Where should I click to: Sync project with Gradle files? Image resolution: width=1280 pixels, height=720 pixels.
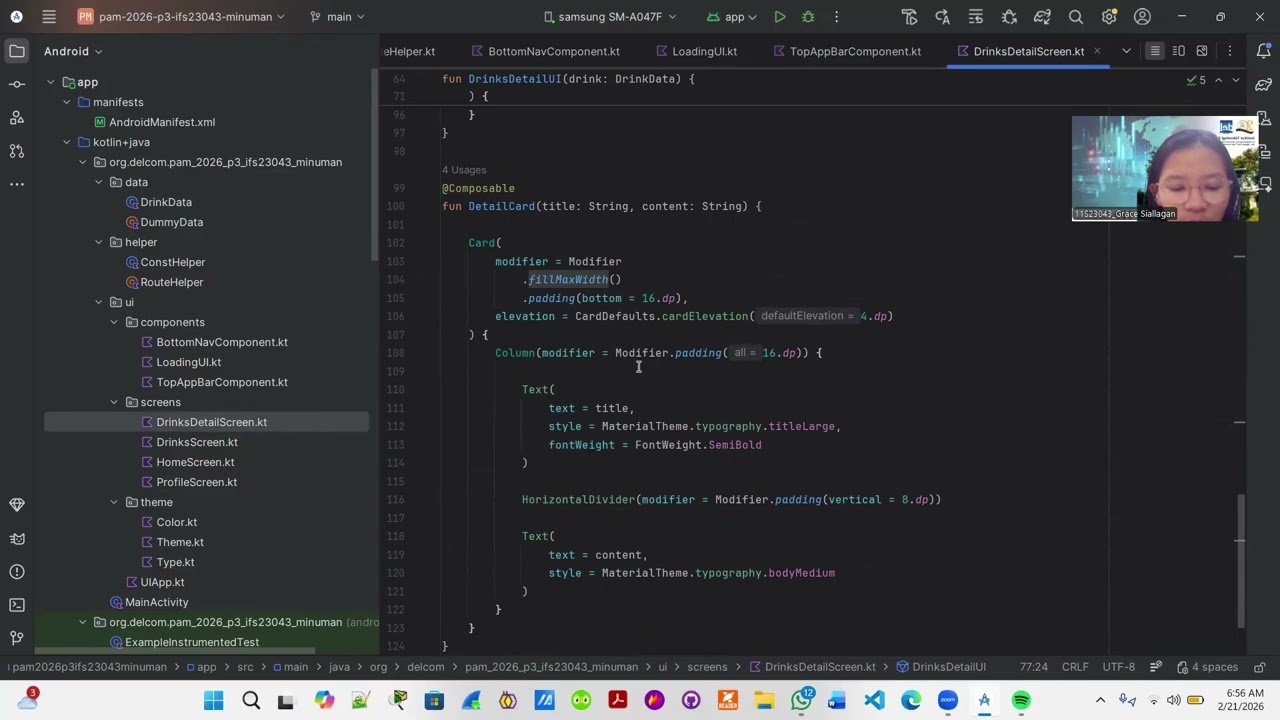[x=1042, y=17]
